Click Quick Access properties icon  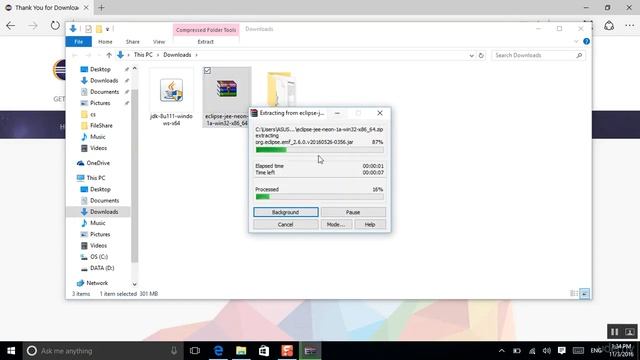click(x=88, y=29)
